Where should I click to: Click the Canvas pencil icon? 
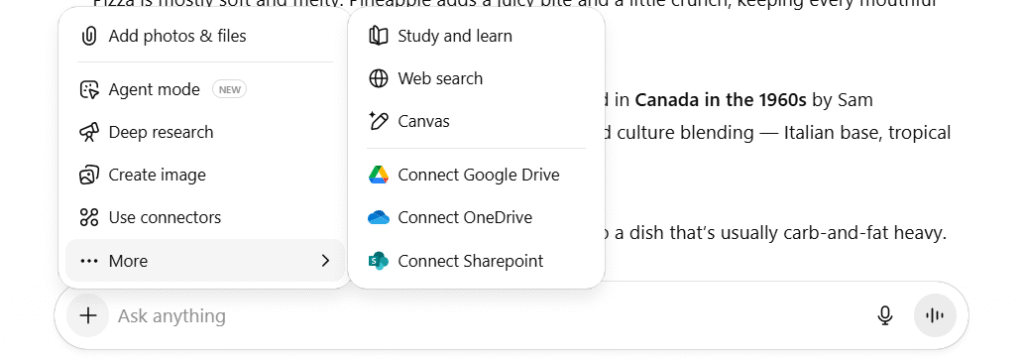coord(378,121)
